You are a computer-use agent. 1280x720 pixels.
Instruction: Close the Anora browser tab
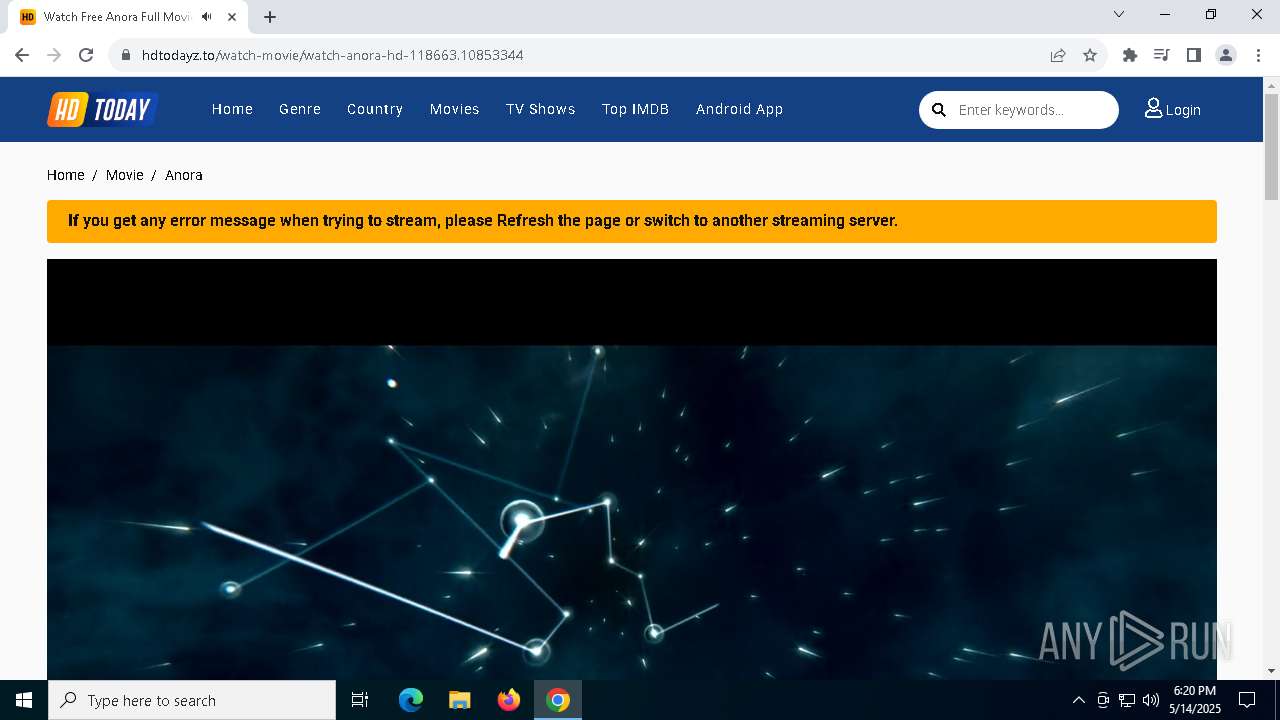point(232,17)
